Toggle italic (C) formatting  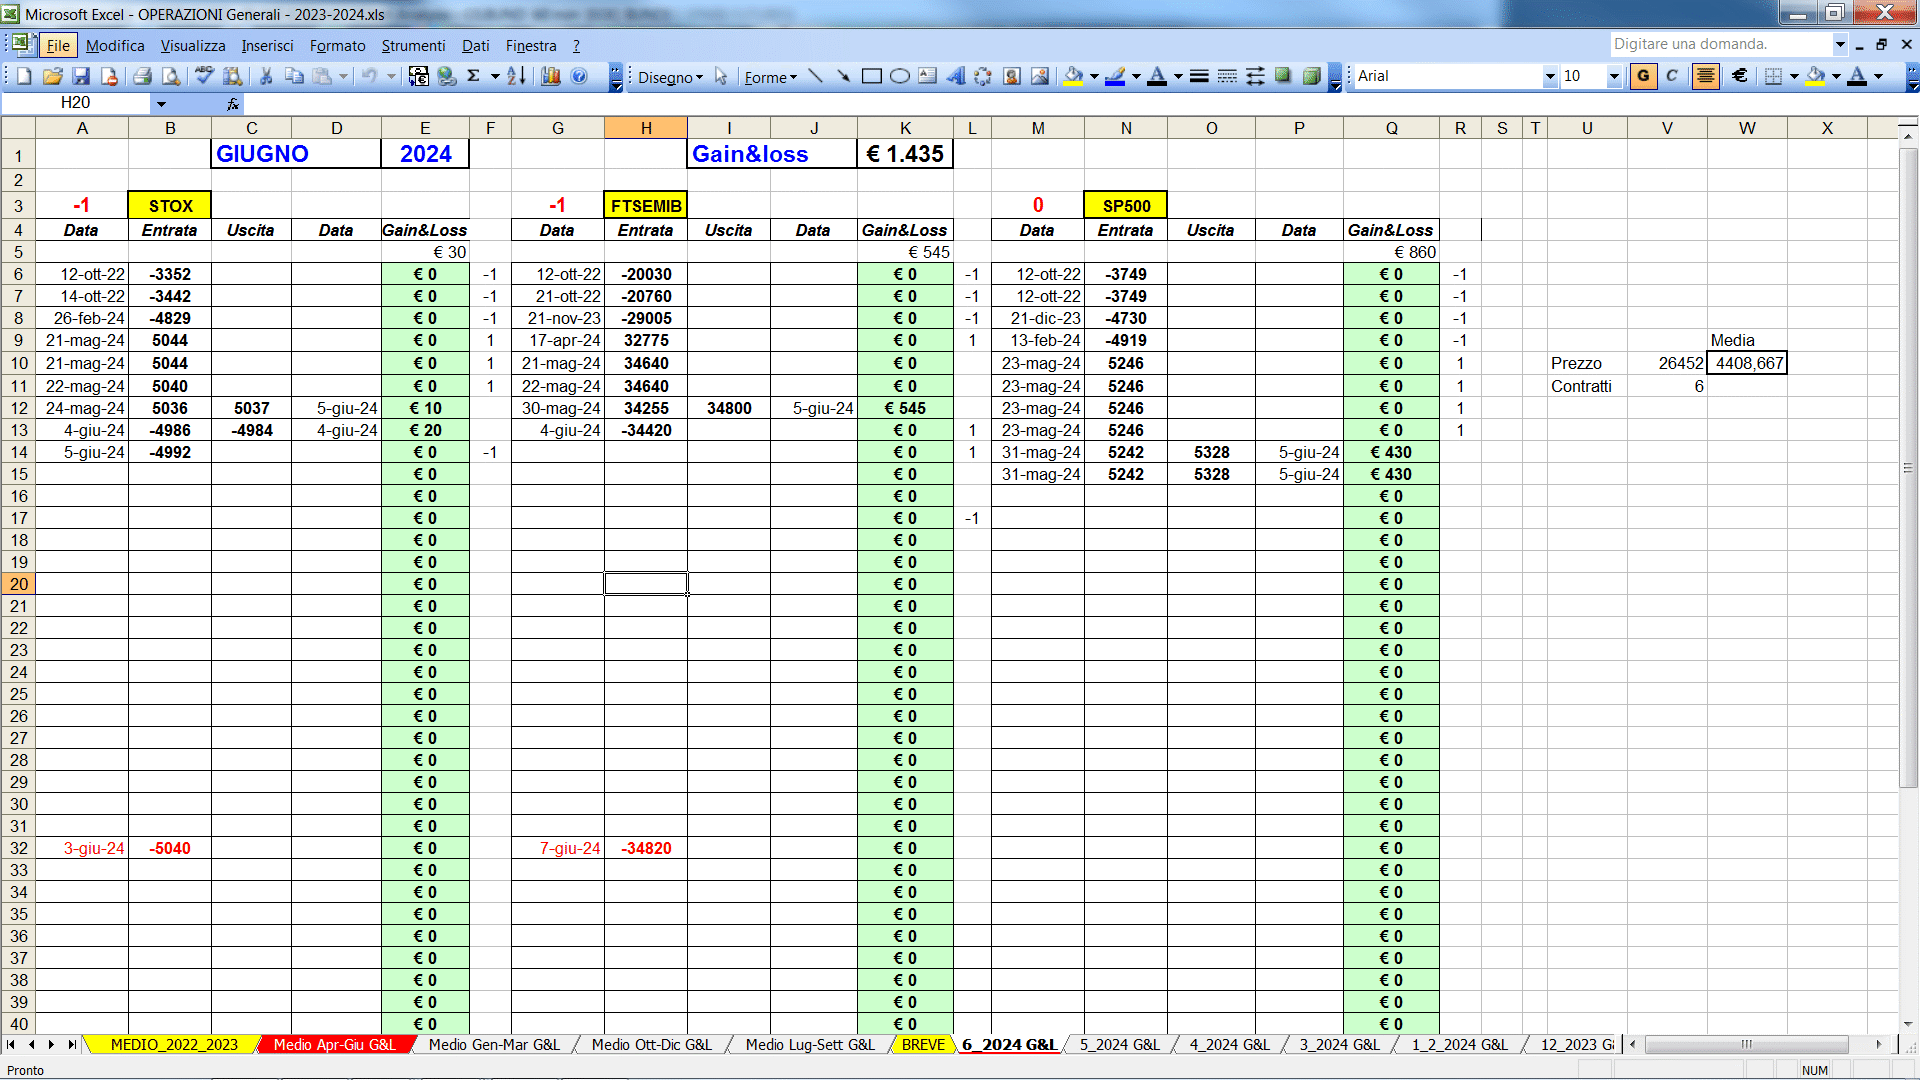[1672, 76]
